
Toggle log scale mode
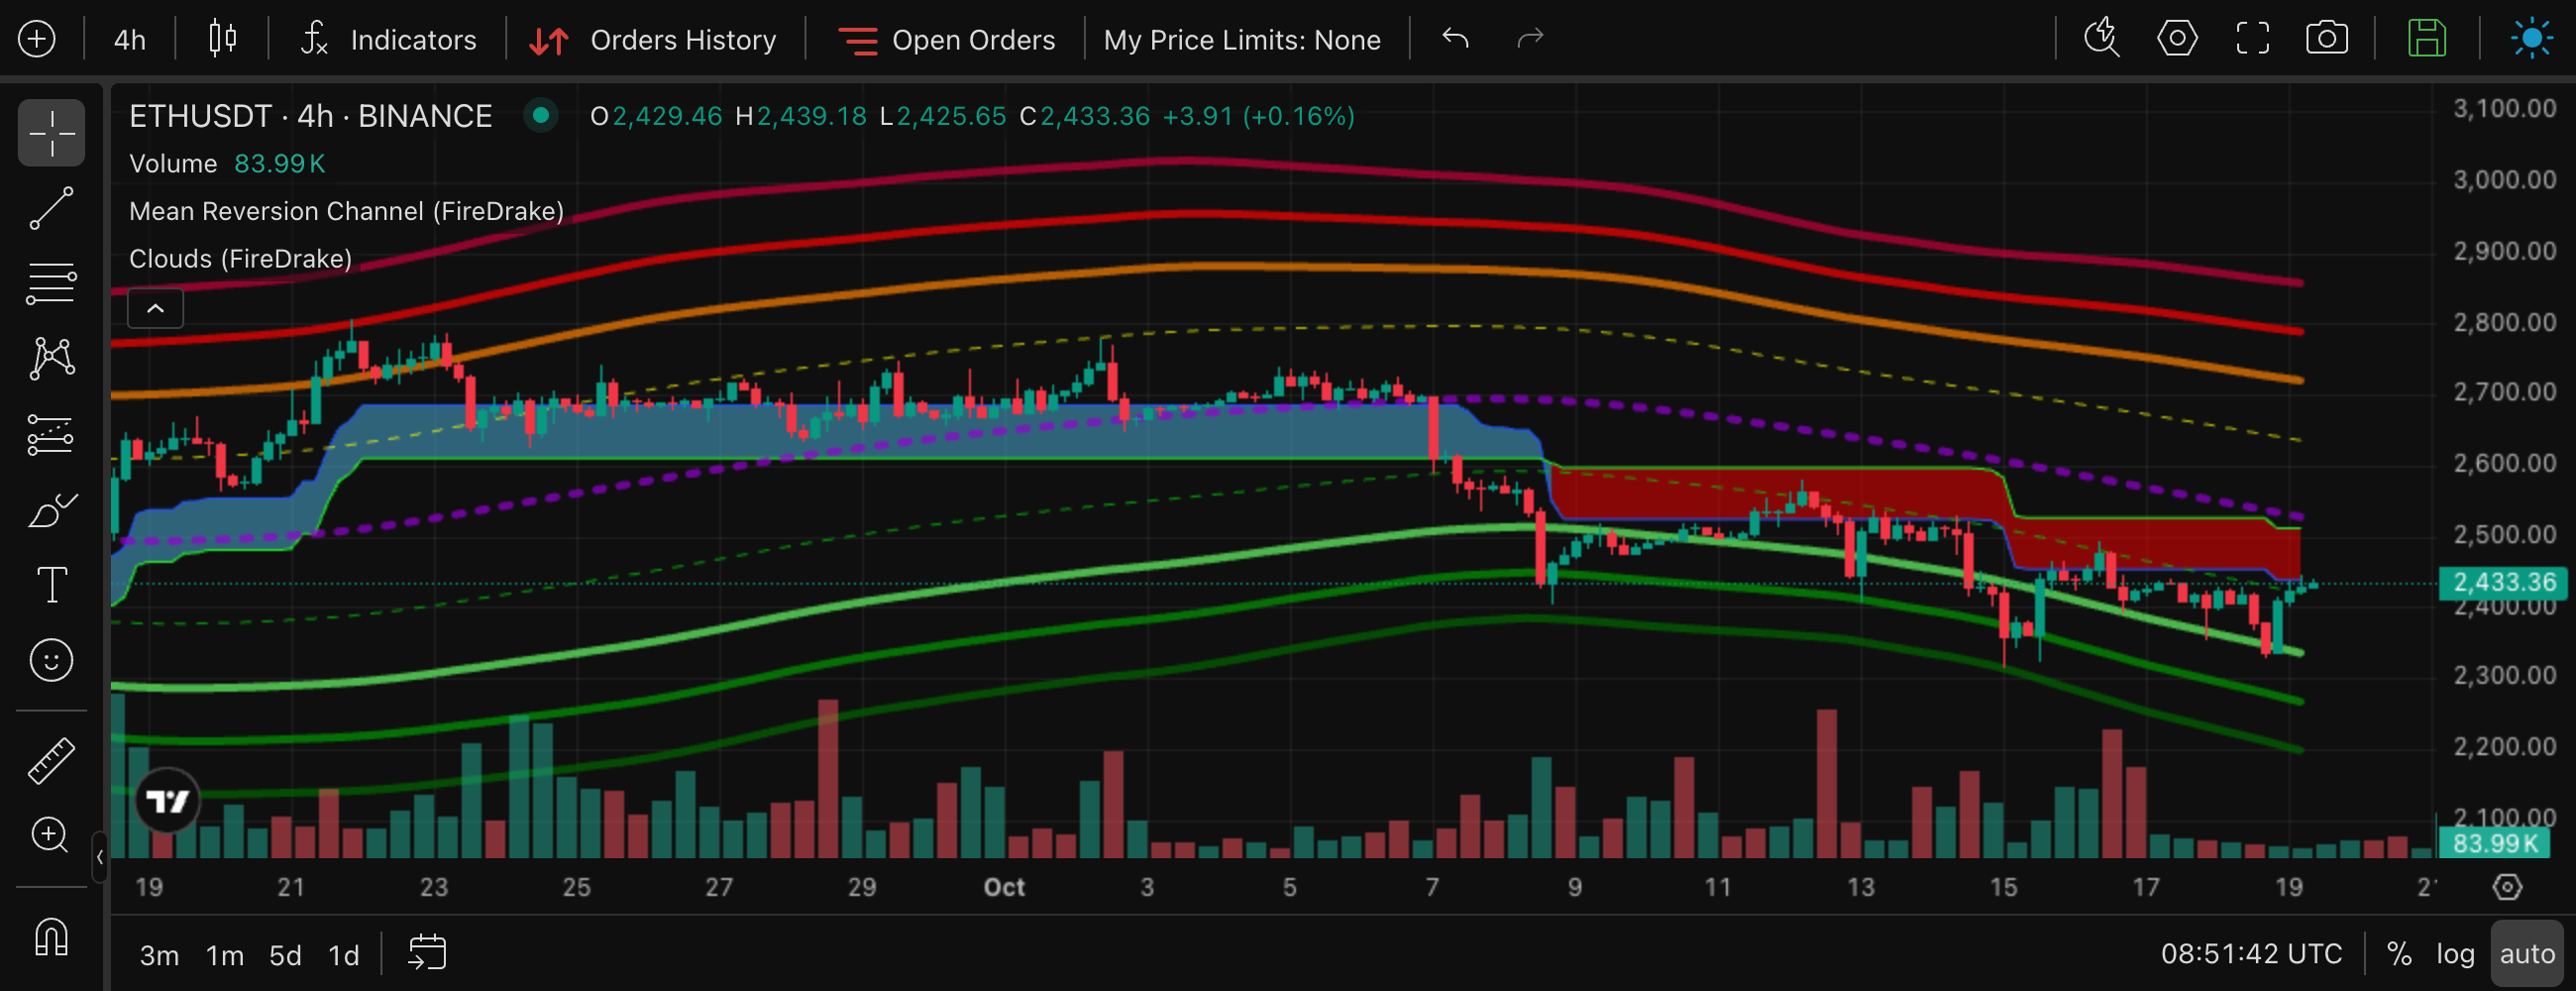tap(2455, 954)
